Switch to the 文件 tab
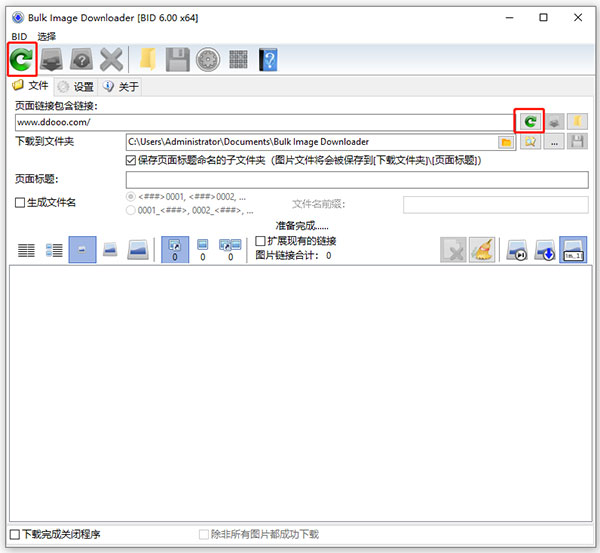 coord(31,85)
